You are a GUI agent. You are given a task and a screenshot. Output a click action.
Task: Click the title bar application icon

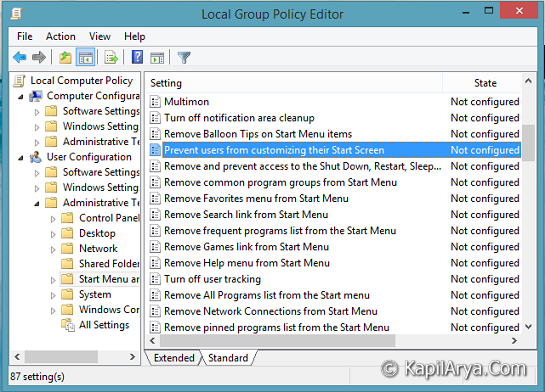pos(16,14)
